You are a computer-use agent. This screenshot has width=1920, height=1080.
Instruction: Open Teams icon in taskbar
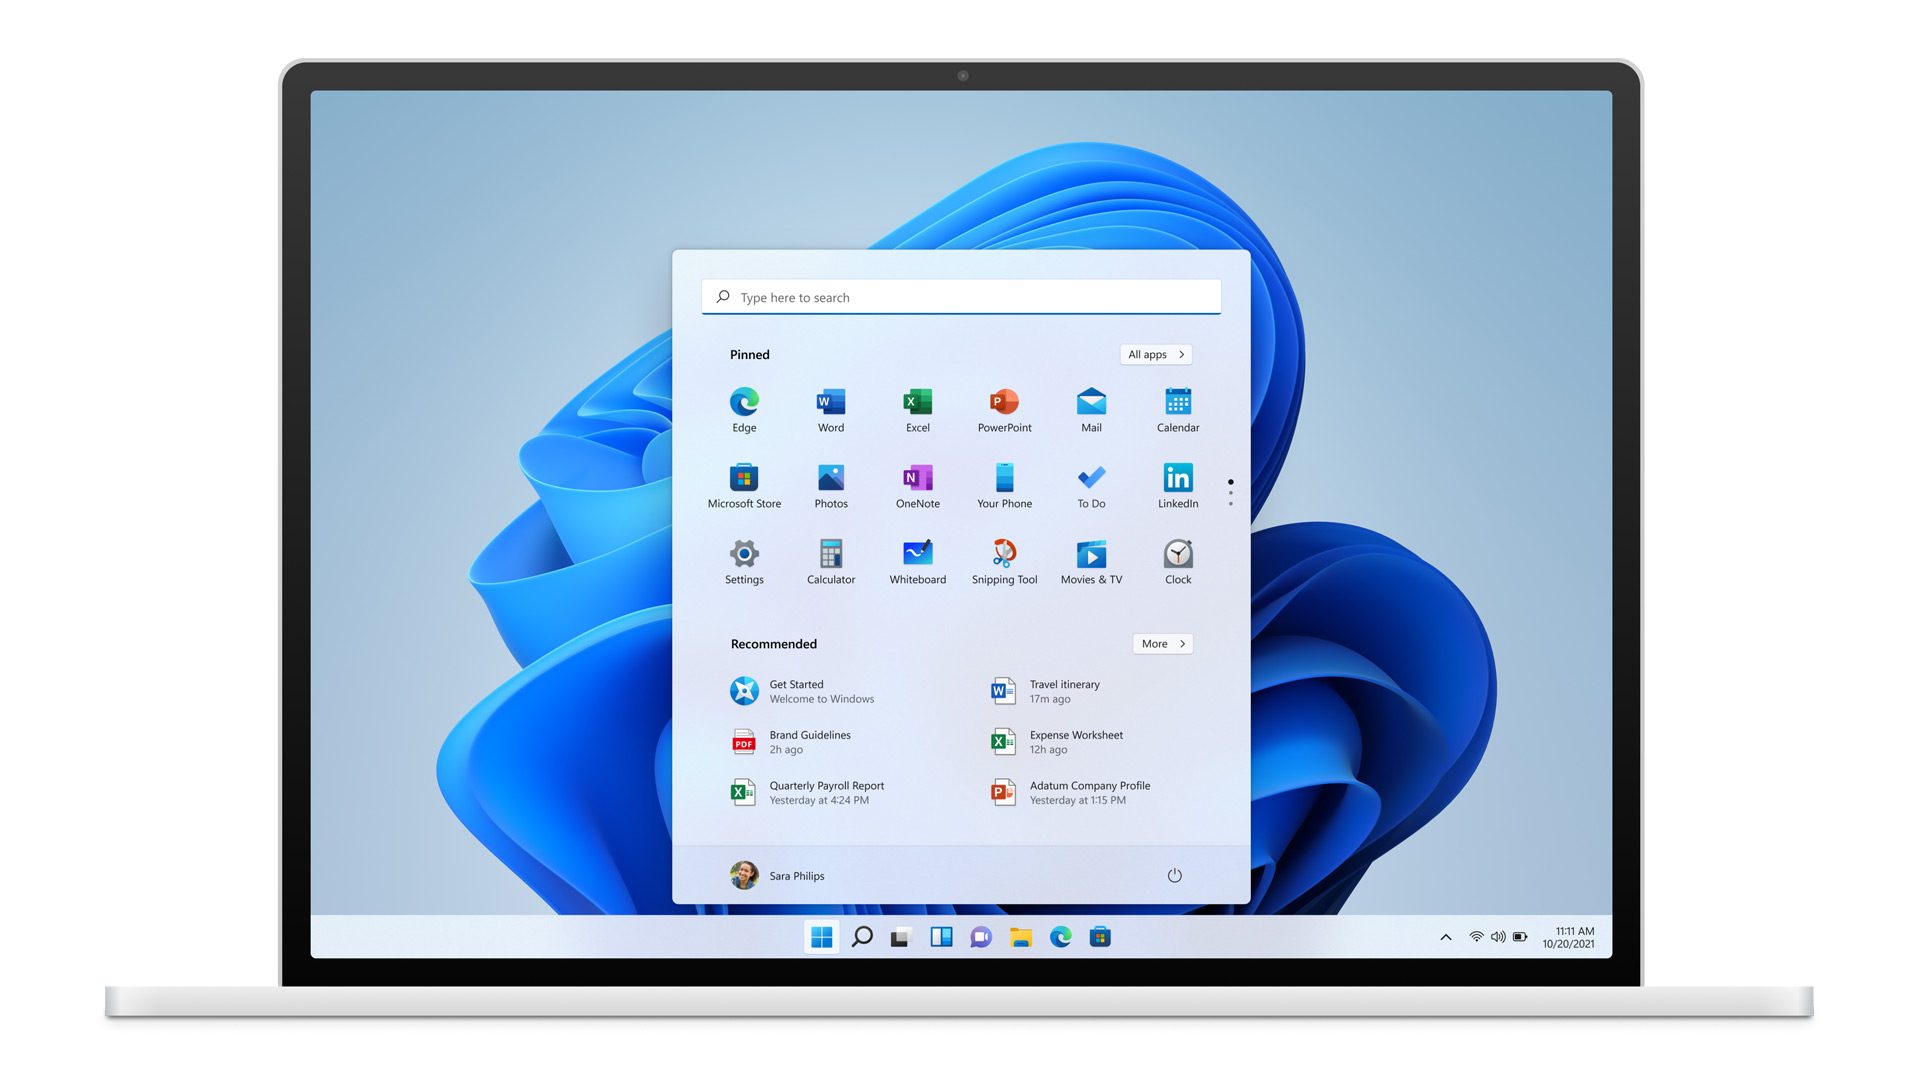[981, 936]
